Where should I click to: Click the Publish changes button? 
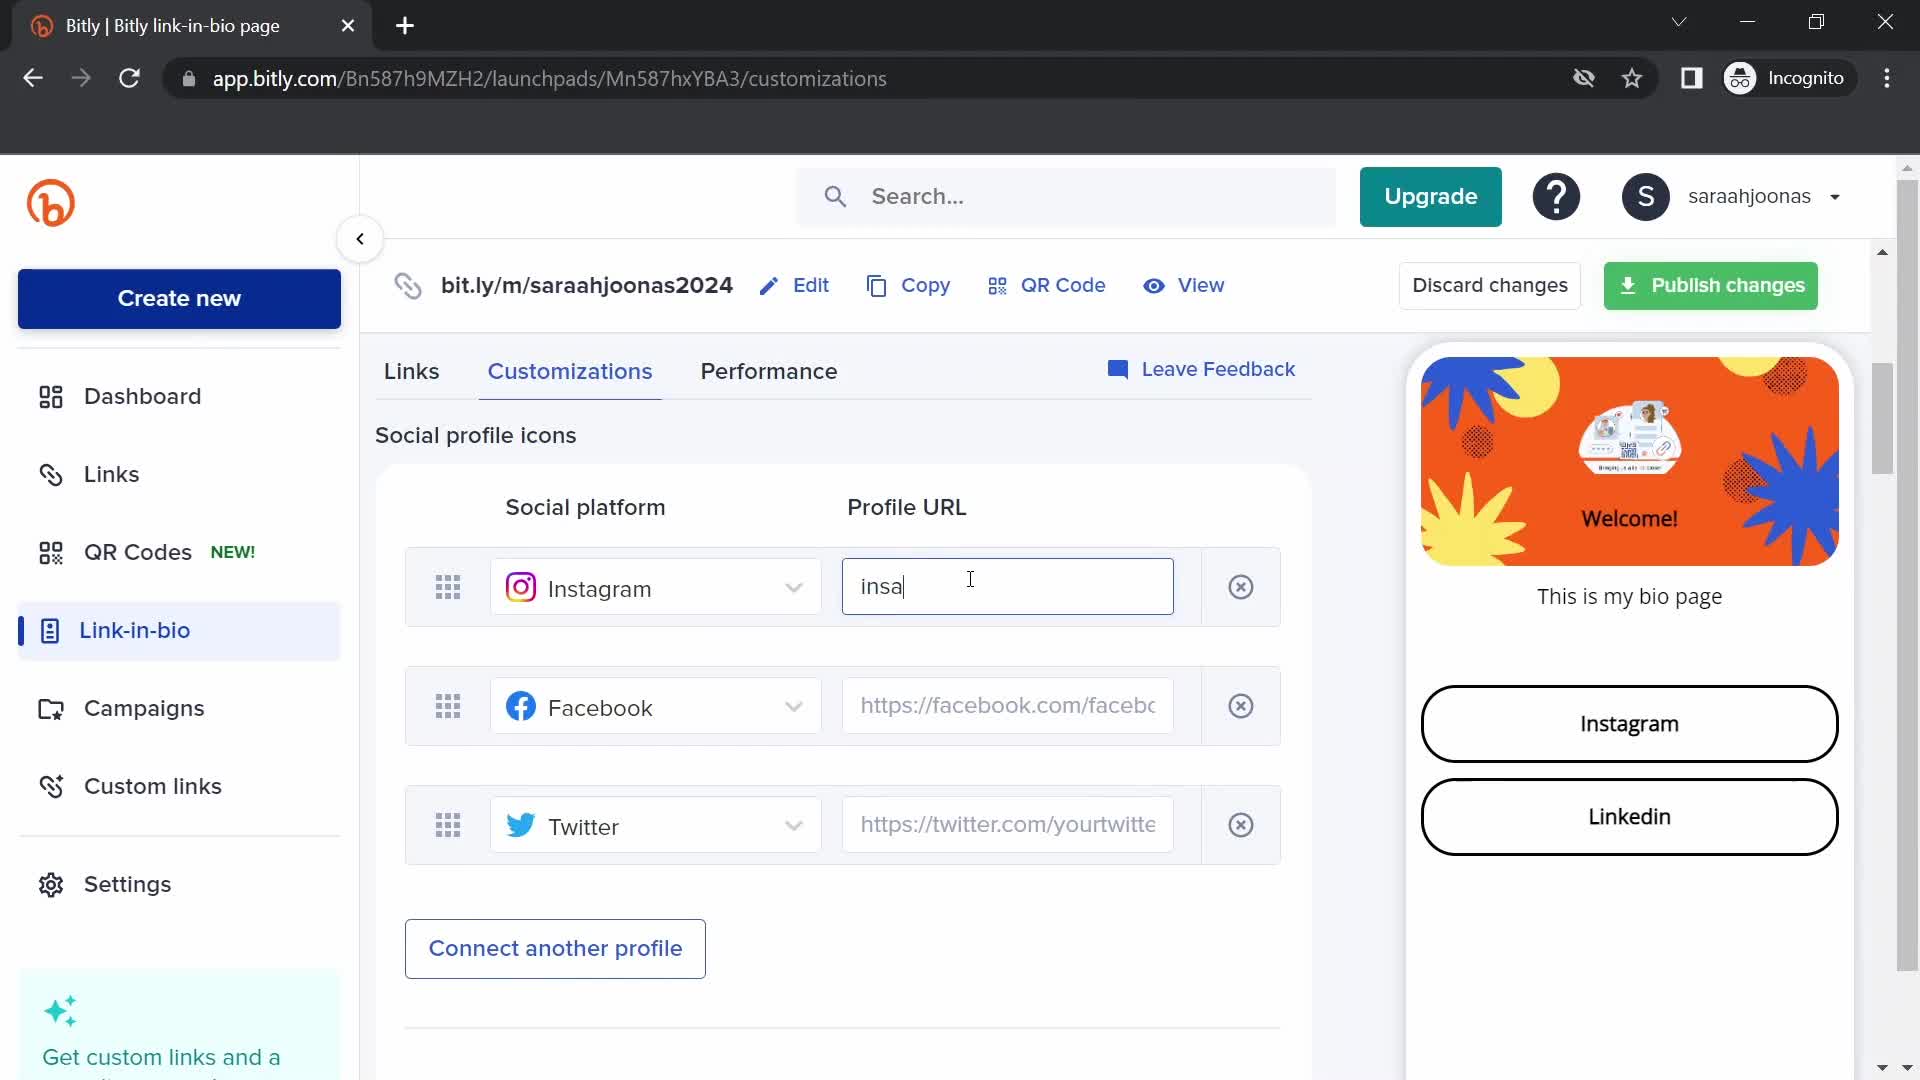pyautogui.click(x=1712, y=285)
